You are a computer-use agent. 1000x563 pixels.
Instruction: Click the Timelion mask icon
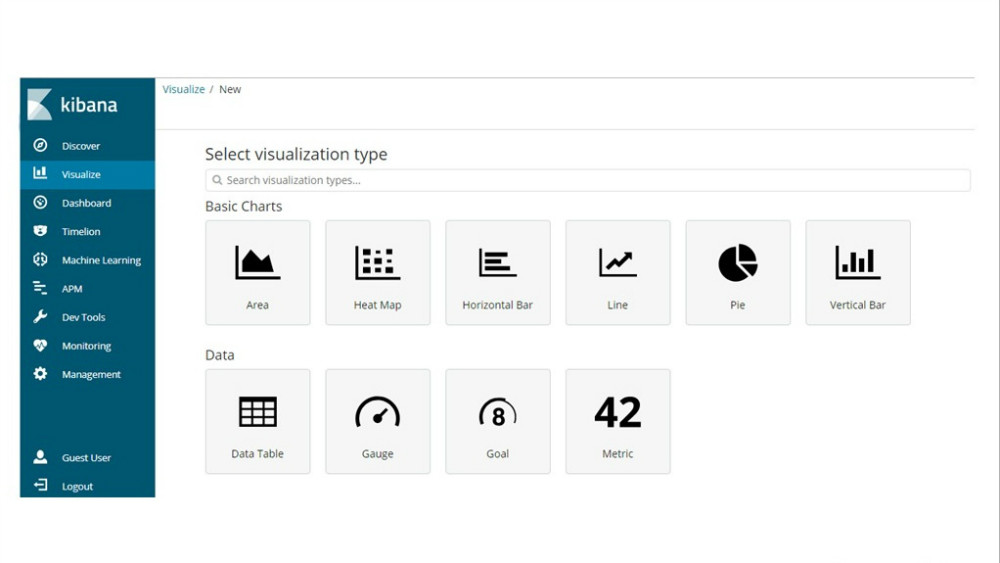40,231
